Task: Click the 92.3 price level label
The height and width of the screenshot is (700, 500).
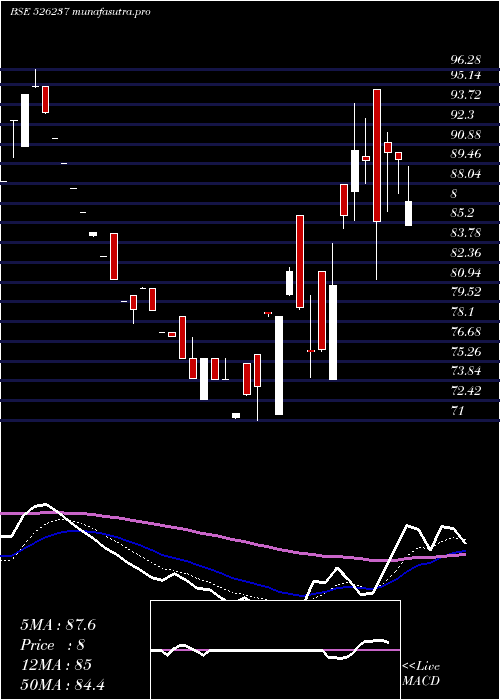Action: tap(462, 115)
